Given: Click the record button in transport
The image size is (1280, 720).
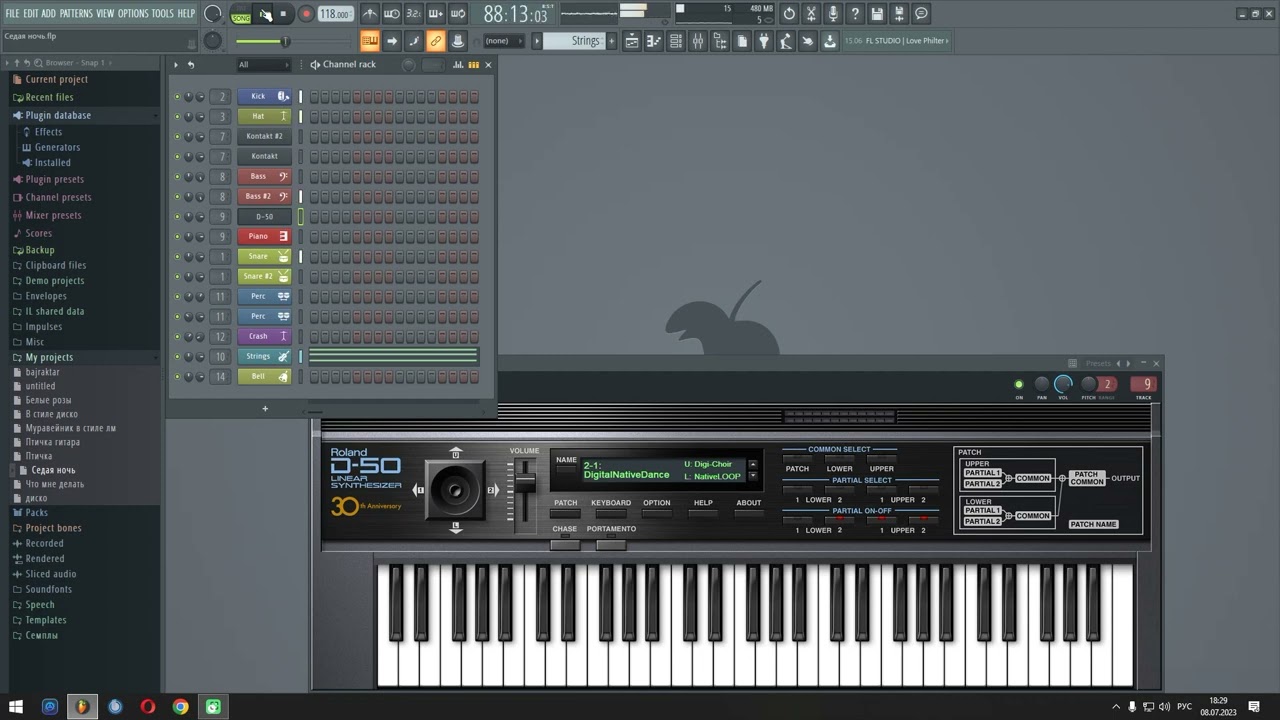Looking at the screenshot, I should (x=306, y=14).
